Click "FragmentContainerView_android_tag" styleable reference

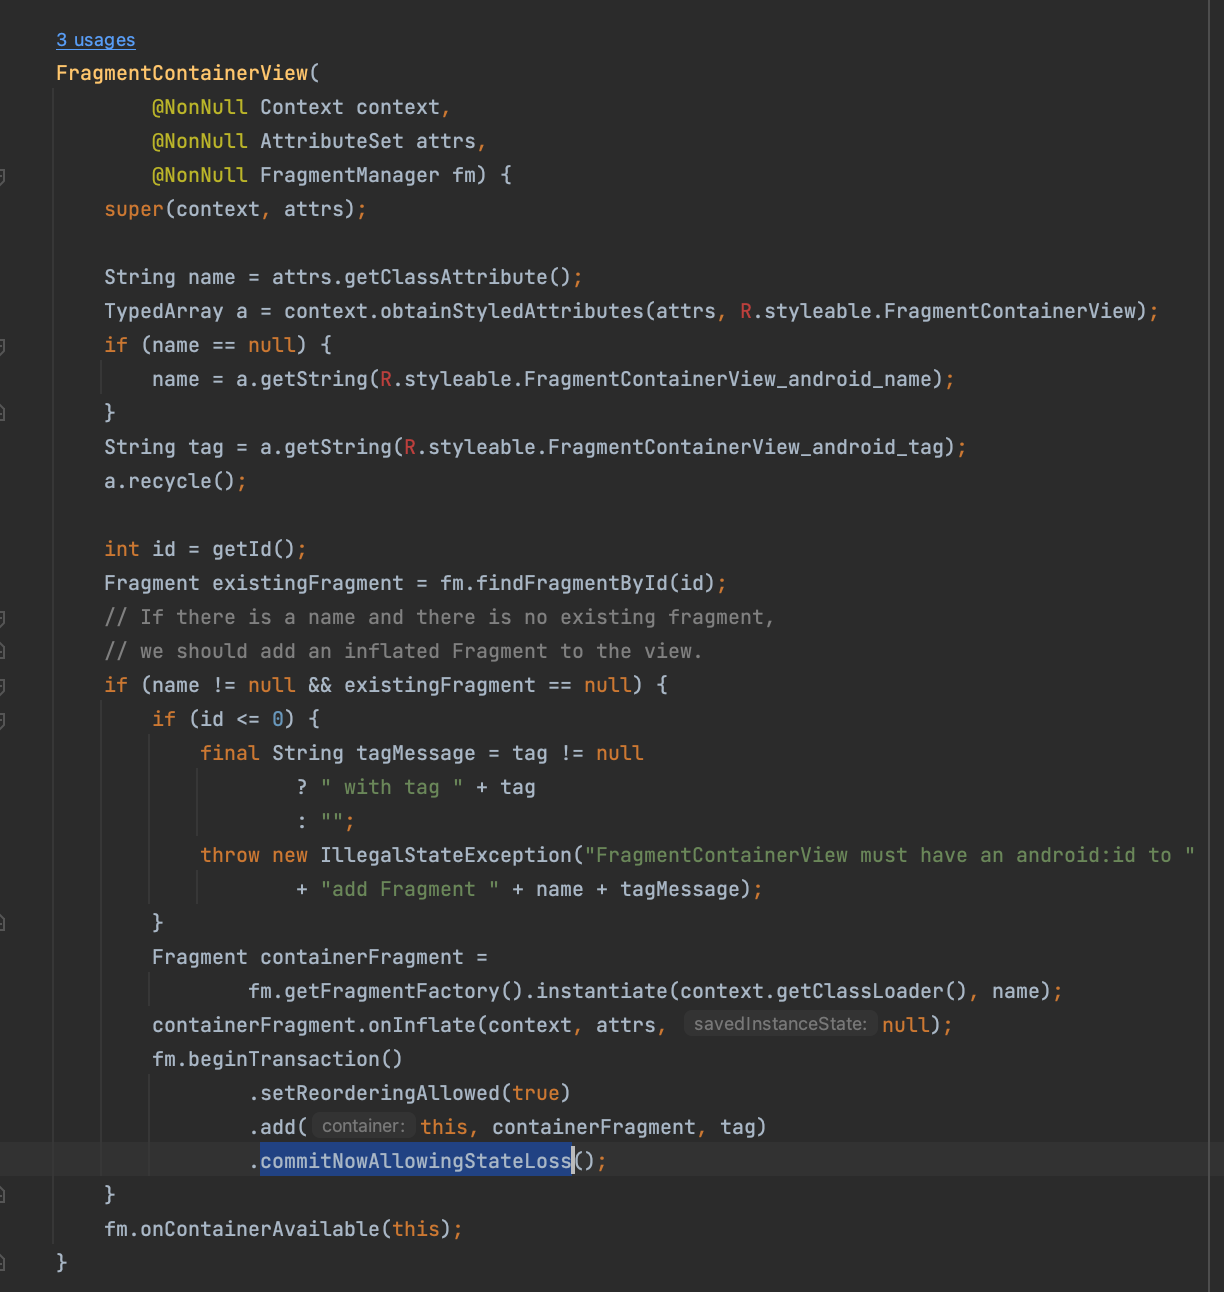pos(745,447)
